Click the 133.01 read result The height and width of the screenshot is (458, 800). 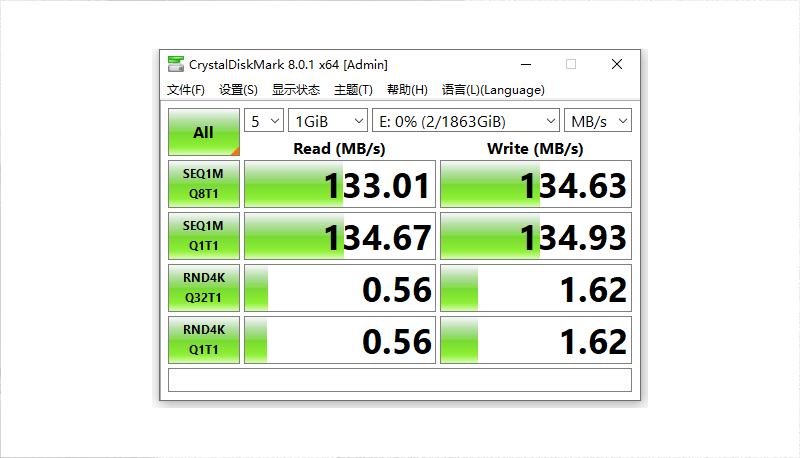[x=340, y=184]
